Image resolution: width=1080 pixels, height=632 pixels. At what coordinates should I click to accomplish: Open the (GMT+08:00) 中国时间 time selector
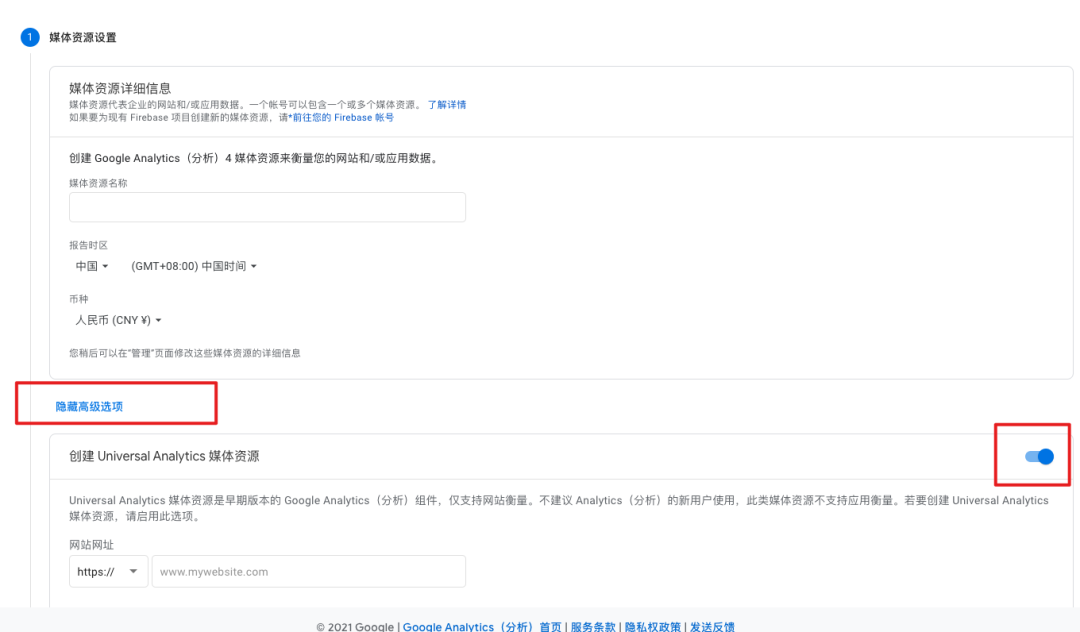tap(195, 265)
